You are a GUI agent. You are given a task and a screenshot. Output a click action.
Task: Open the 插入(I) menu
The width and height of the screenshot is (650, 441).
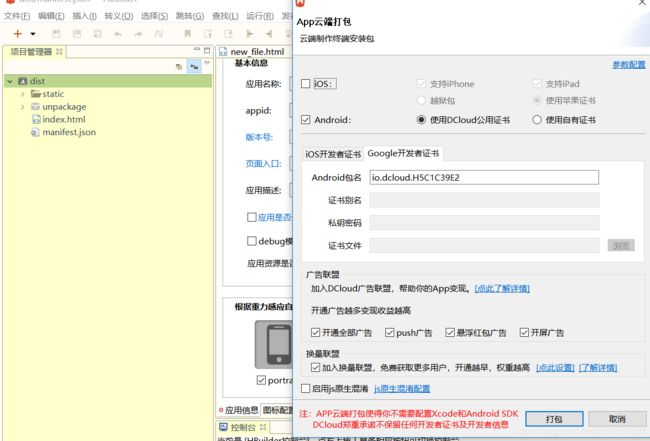[x=85, y=16]
